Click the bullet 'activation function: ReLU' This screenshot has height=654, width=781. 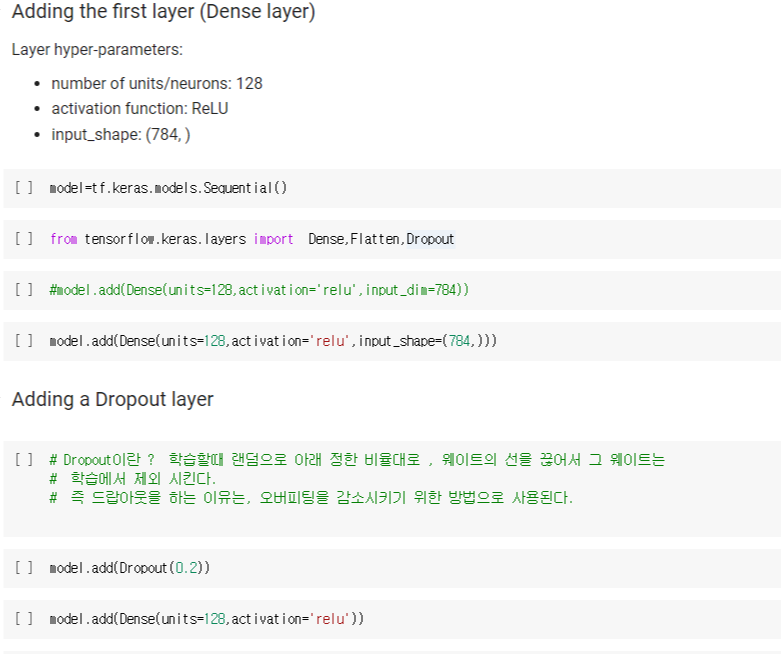[139, 109]
